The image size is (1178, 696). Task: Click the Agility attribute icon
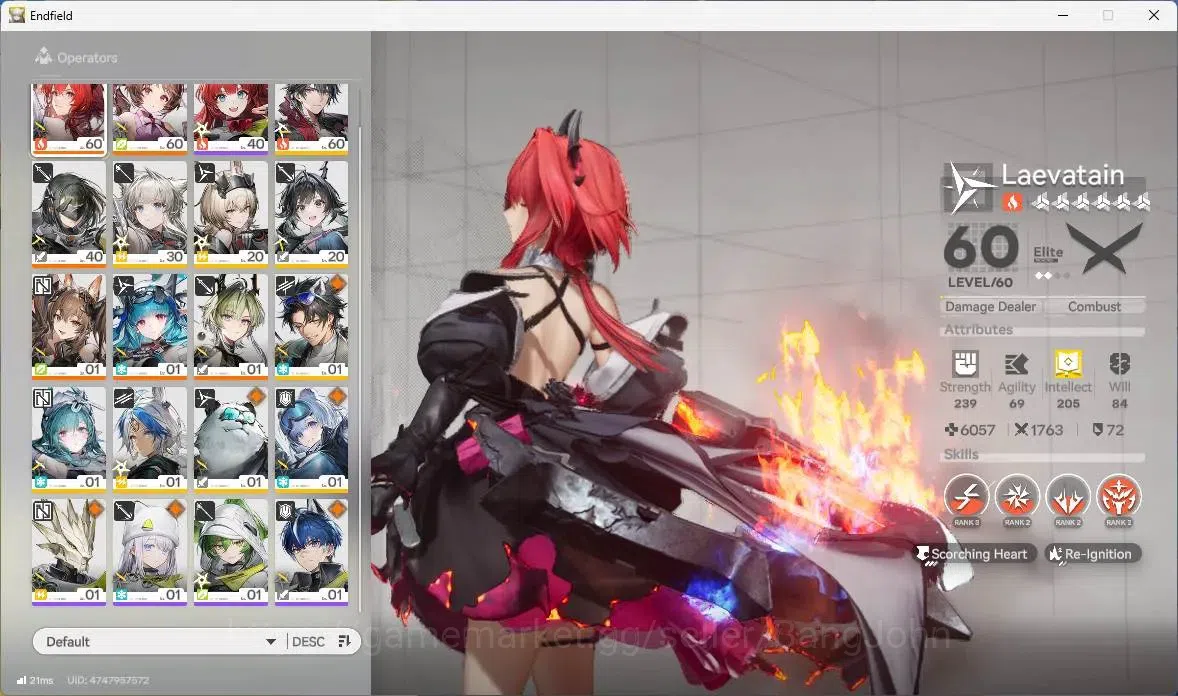(1016, 364)
